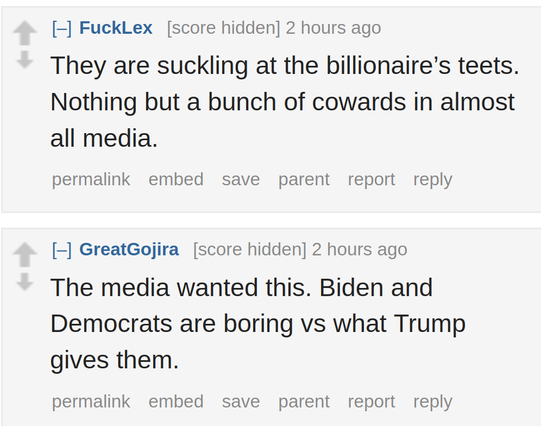Upvote GreatGojira's comment
541x426 pixels.
[x=25, y=255]
